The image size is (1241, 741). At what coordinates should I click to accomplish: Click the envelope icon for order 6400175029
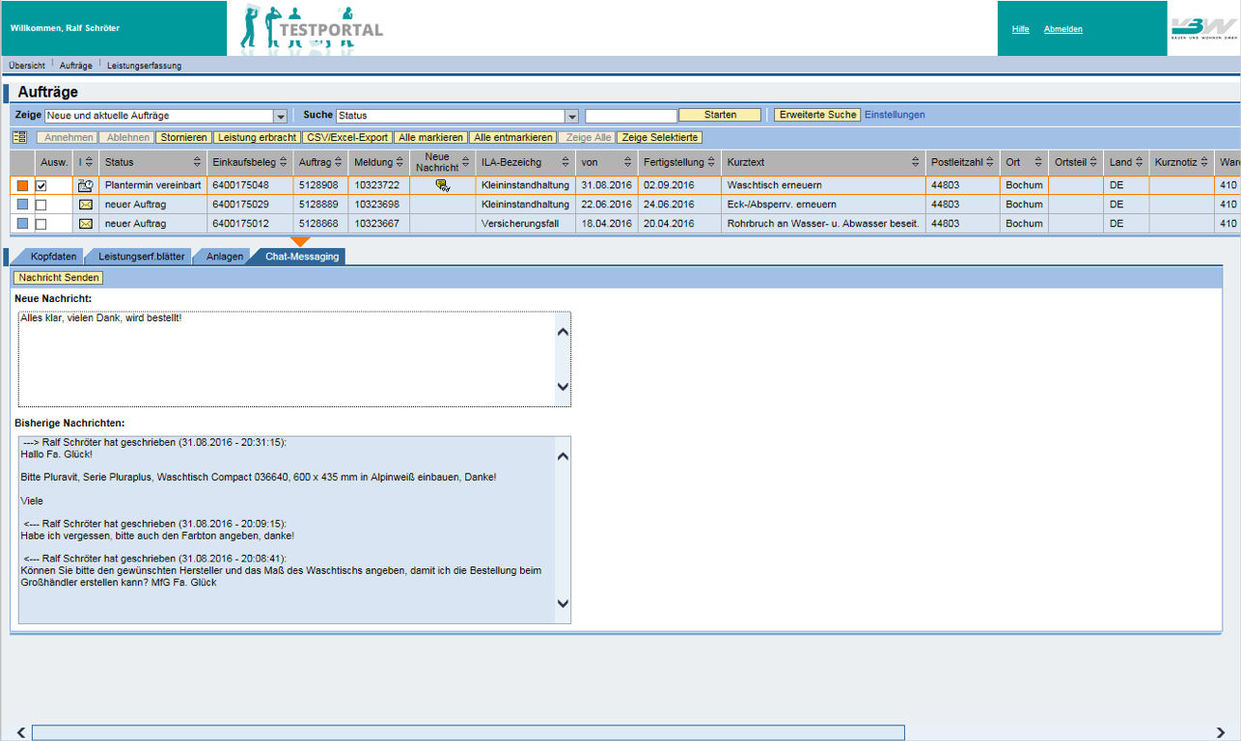click(85, 204)
